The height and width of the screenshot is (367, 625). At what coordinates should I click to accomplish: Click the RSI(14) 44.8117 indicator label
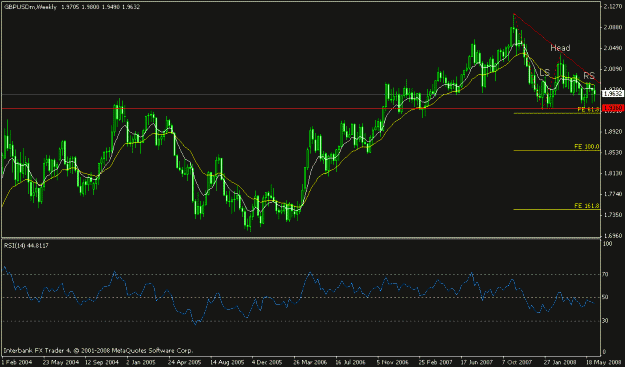[26, 245]
